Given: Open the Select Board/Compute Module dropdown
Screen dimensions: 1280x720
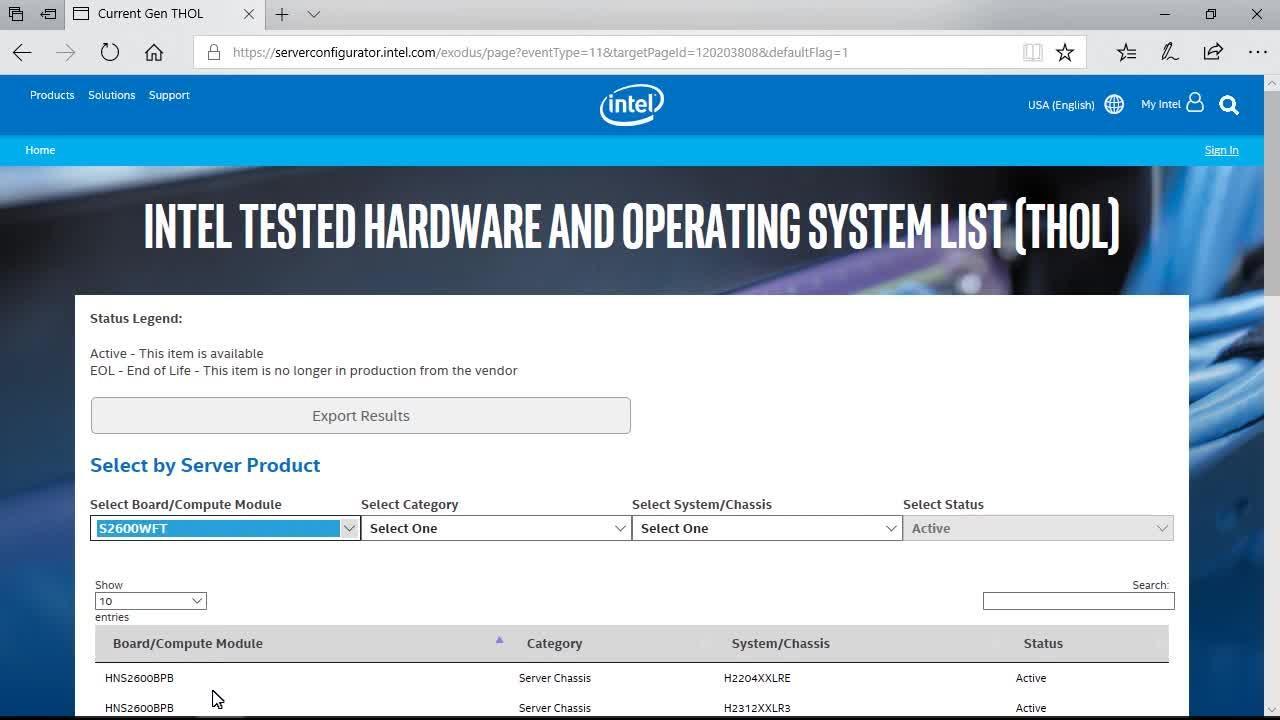Looking at the screenshot, I should (225, 528).
